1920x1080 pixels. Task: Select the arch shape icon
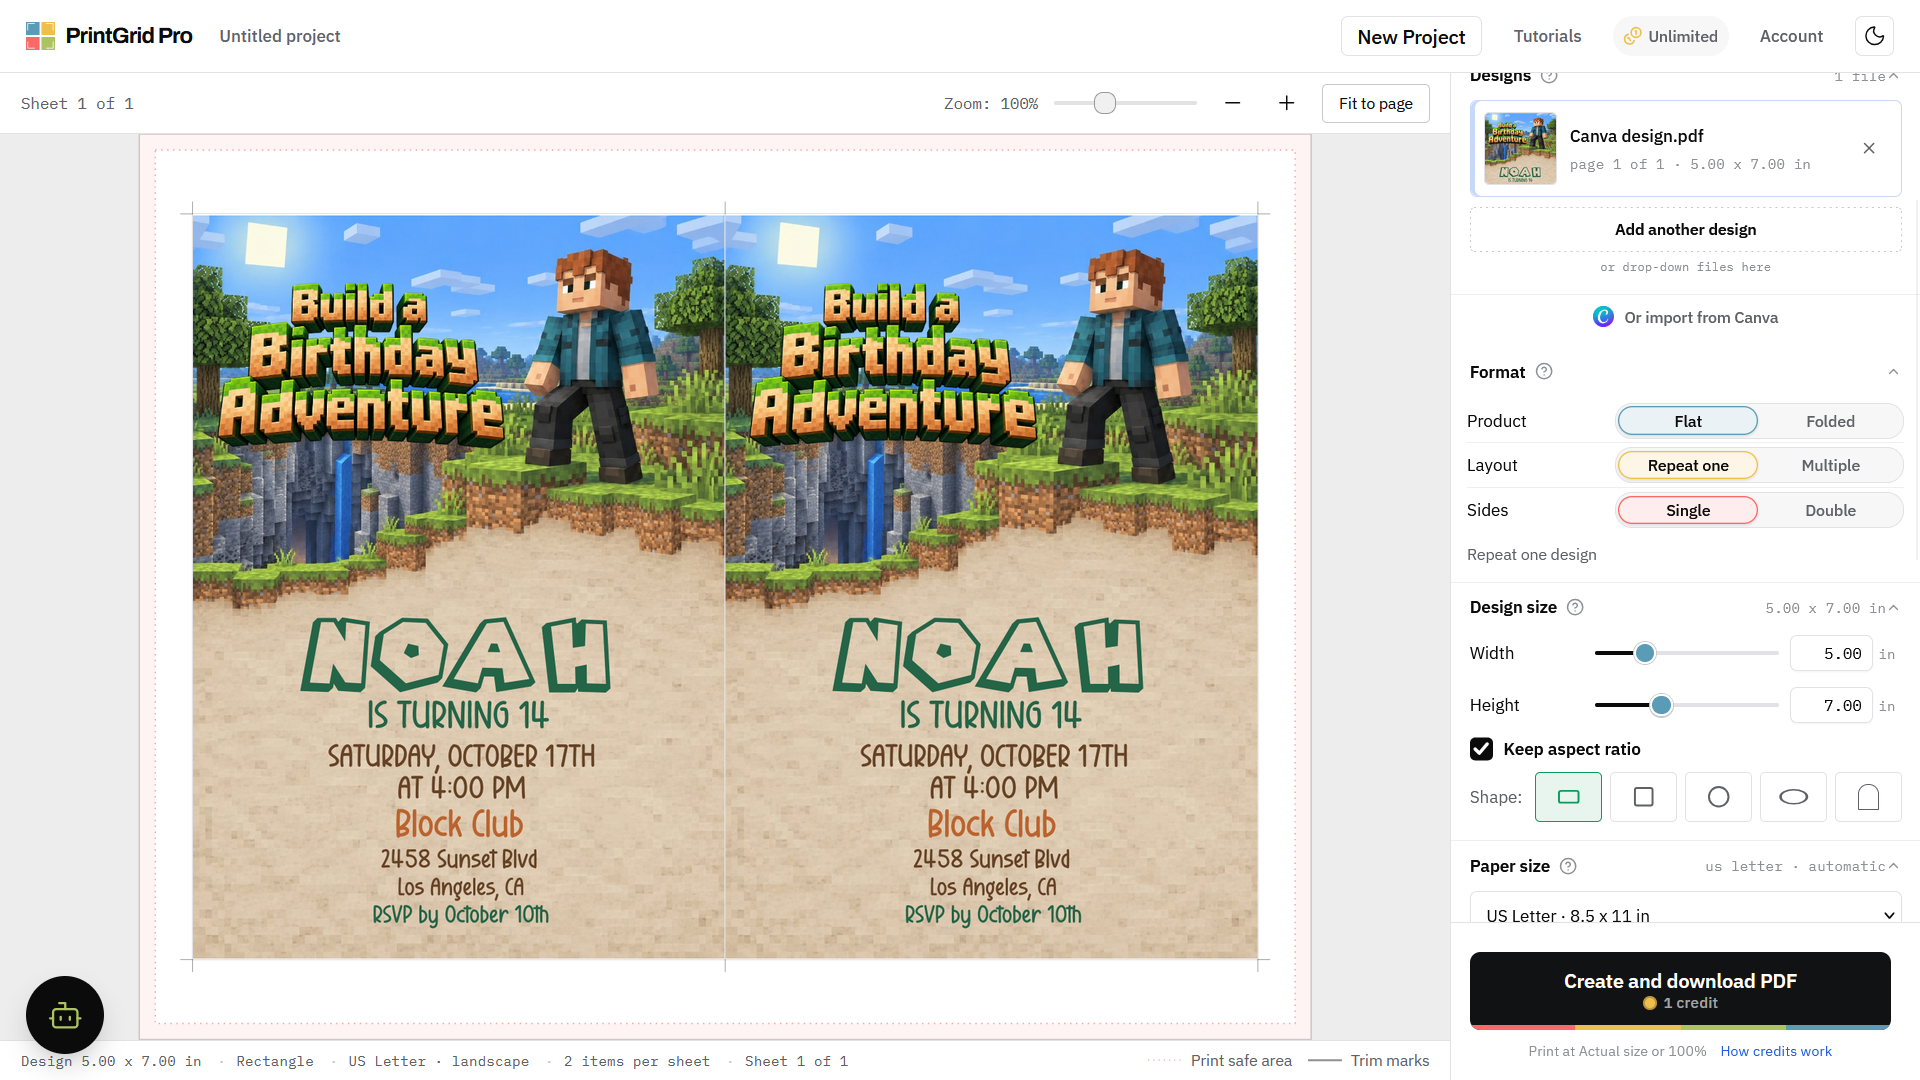(x=1868, y=797)
